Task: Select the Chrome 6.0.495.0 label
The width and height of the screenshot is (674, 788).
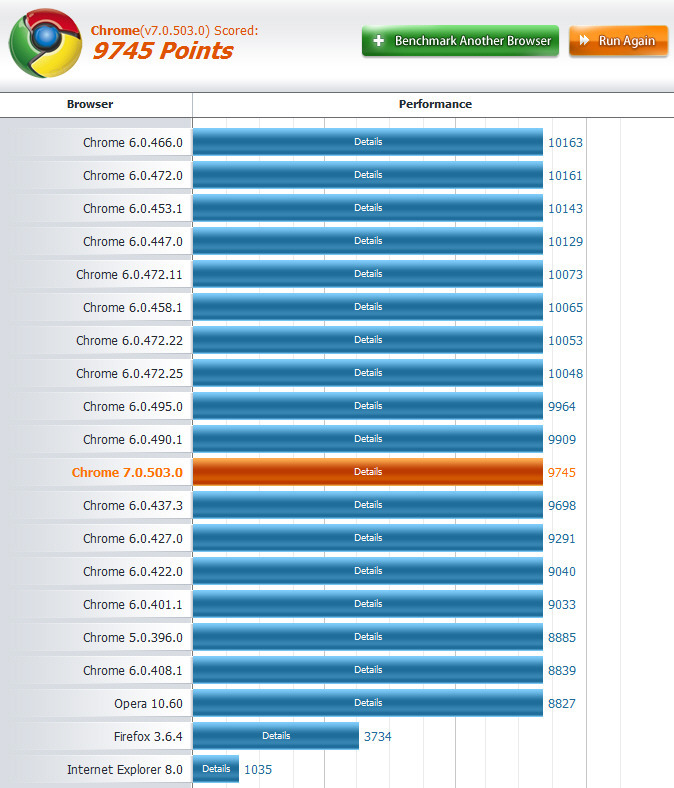Action: tap(133, 407)
